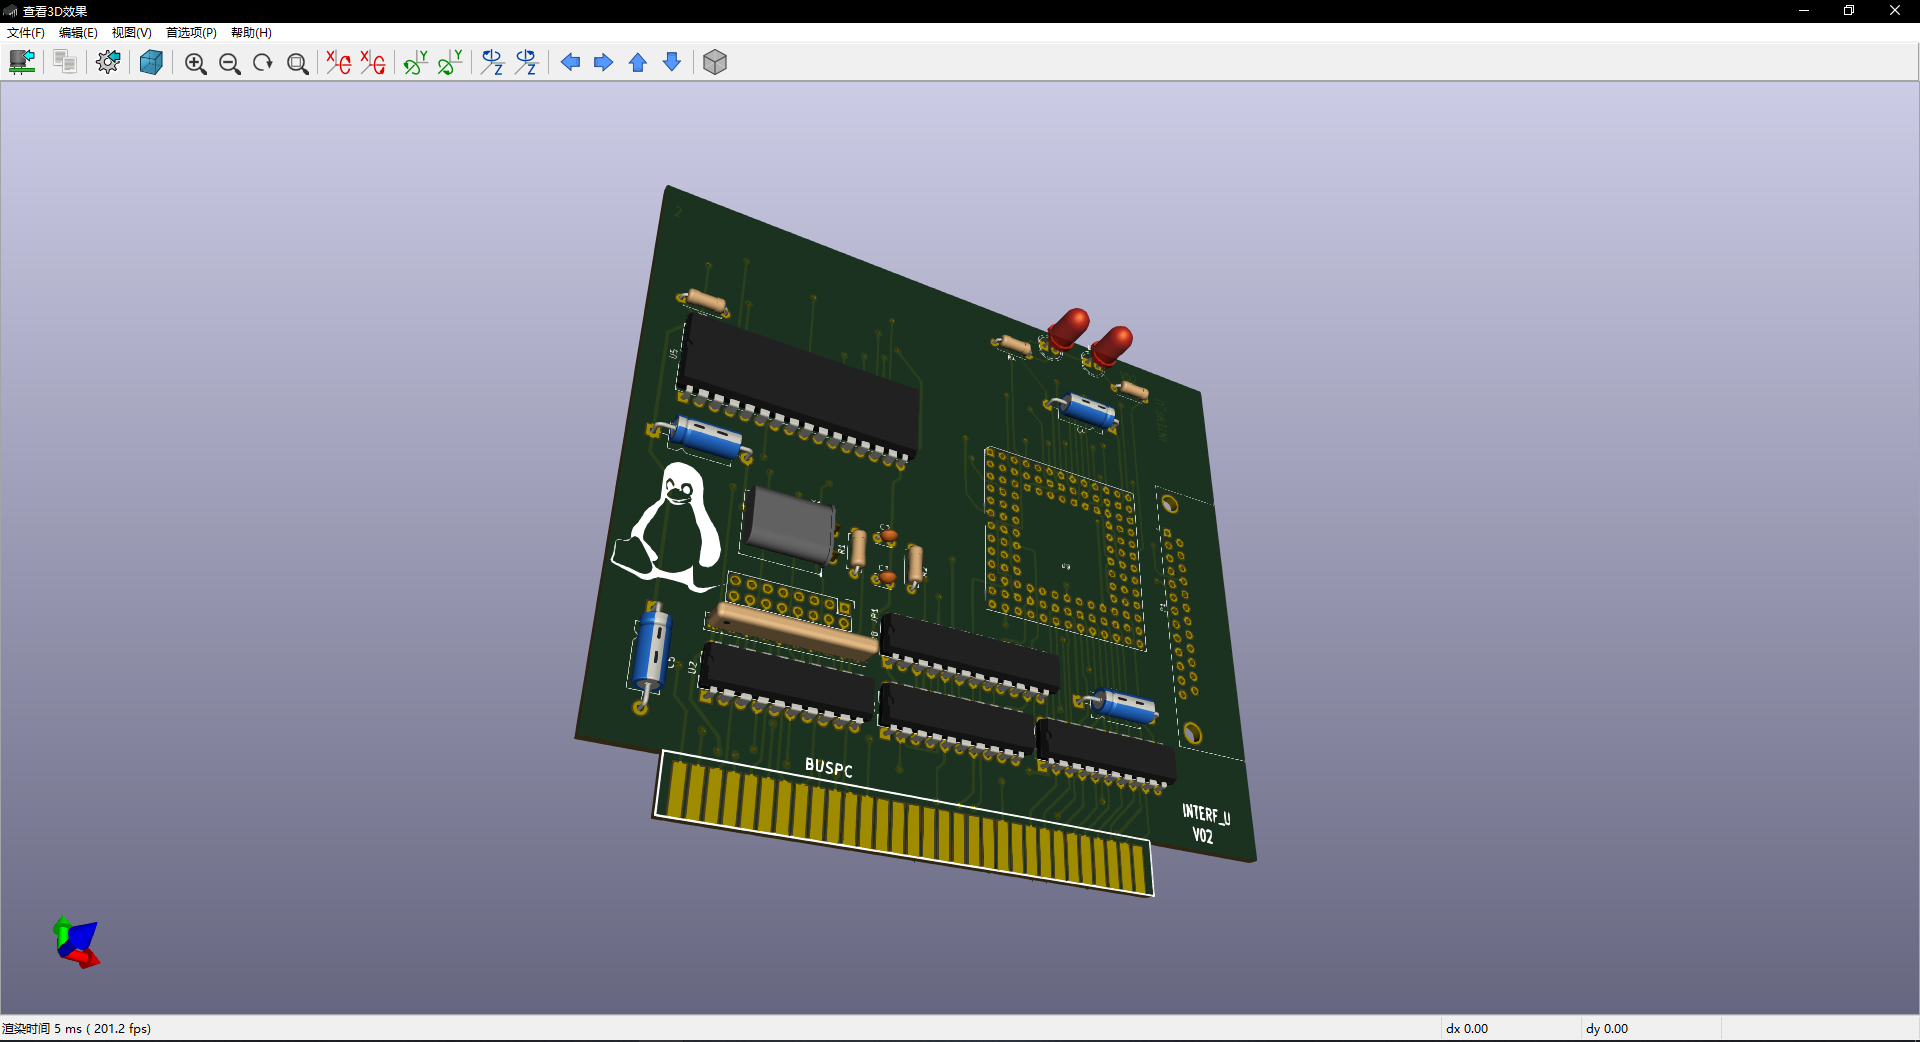
Task: Rotate Y clockwise with first green icon
Action: click(416, 62)
